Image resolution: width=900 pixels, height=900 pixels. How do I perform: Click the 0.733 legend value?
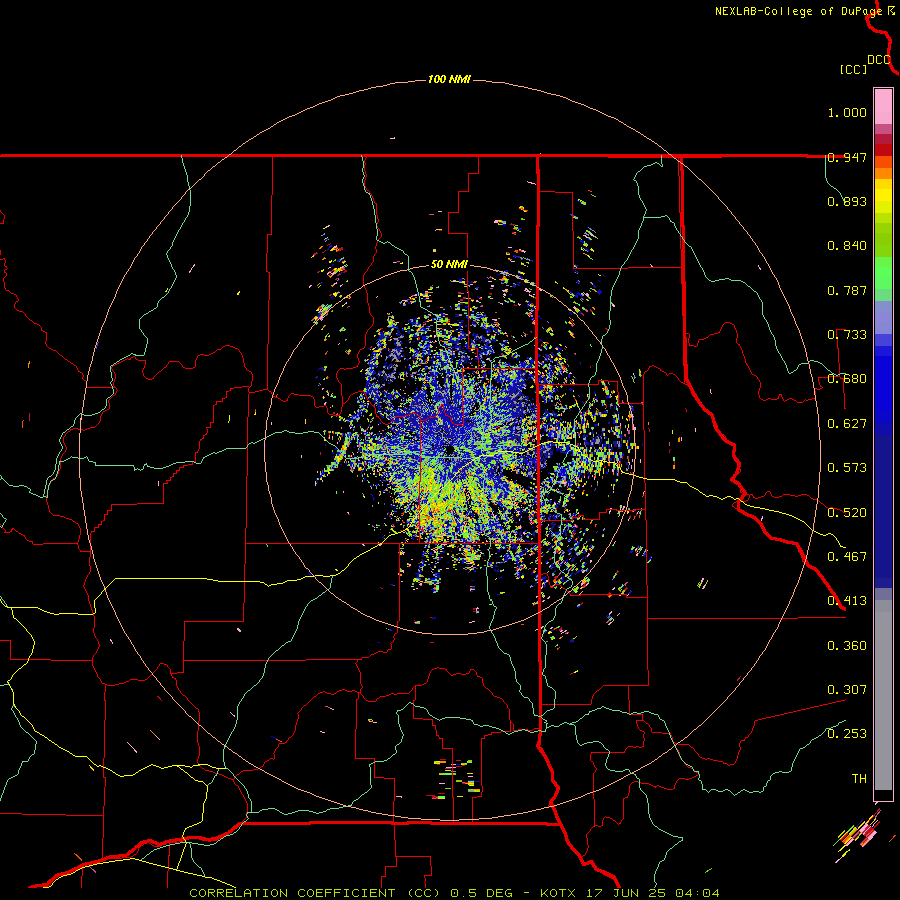(847, 335)
